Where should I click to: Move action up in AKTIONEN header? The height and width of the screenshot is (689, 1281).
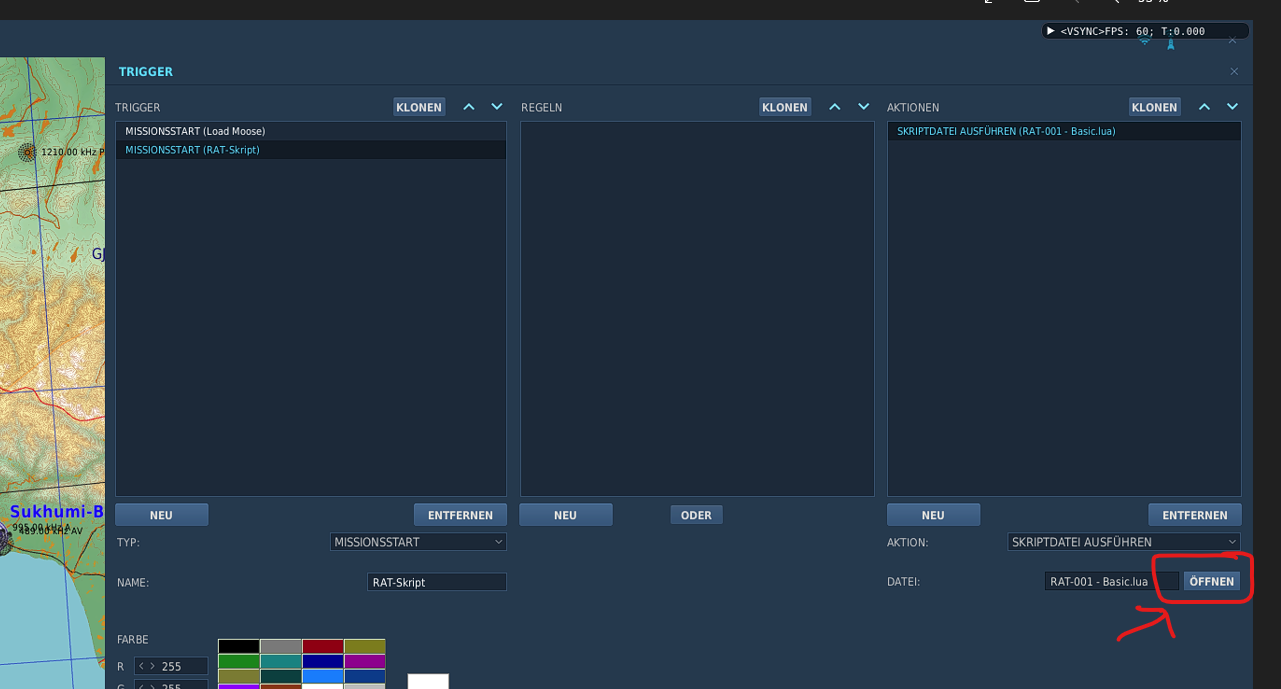coord(1204,107)
